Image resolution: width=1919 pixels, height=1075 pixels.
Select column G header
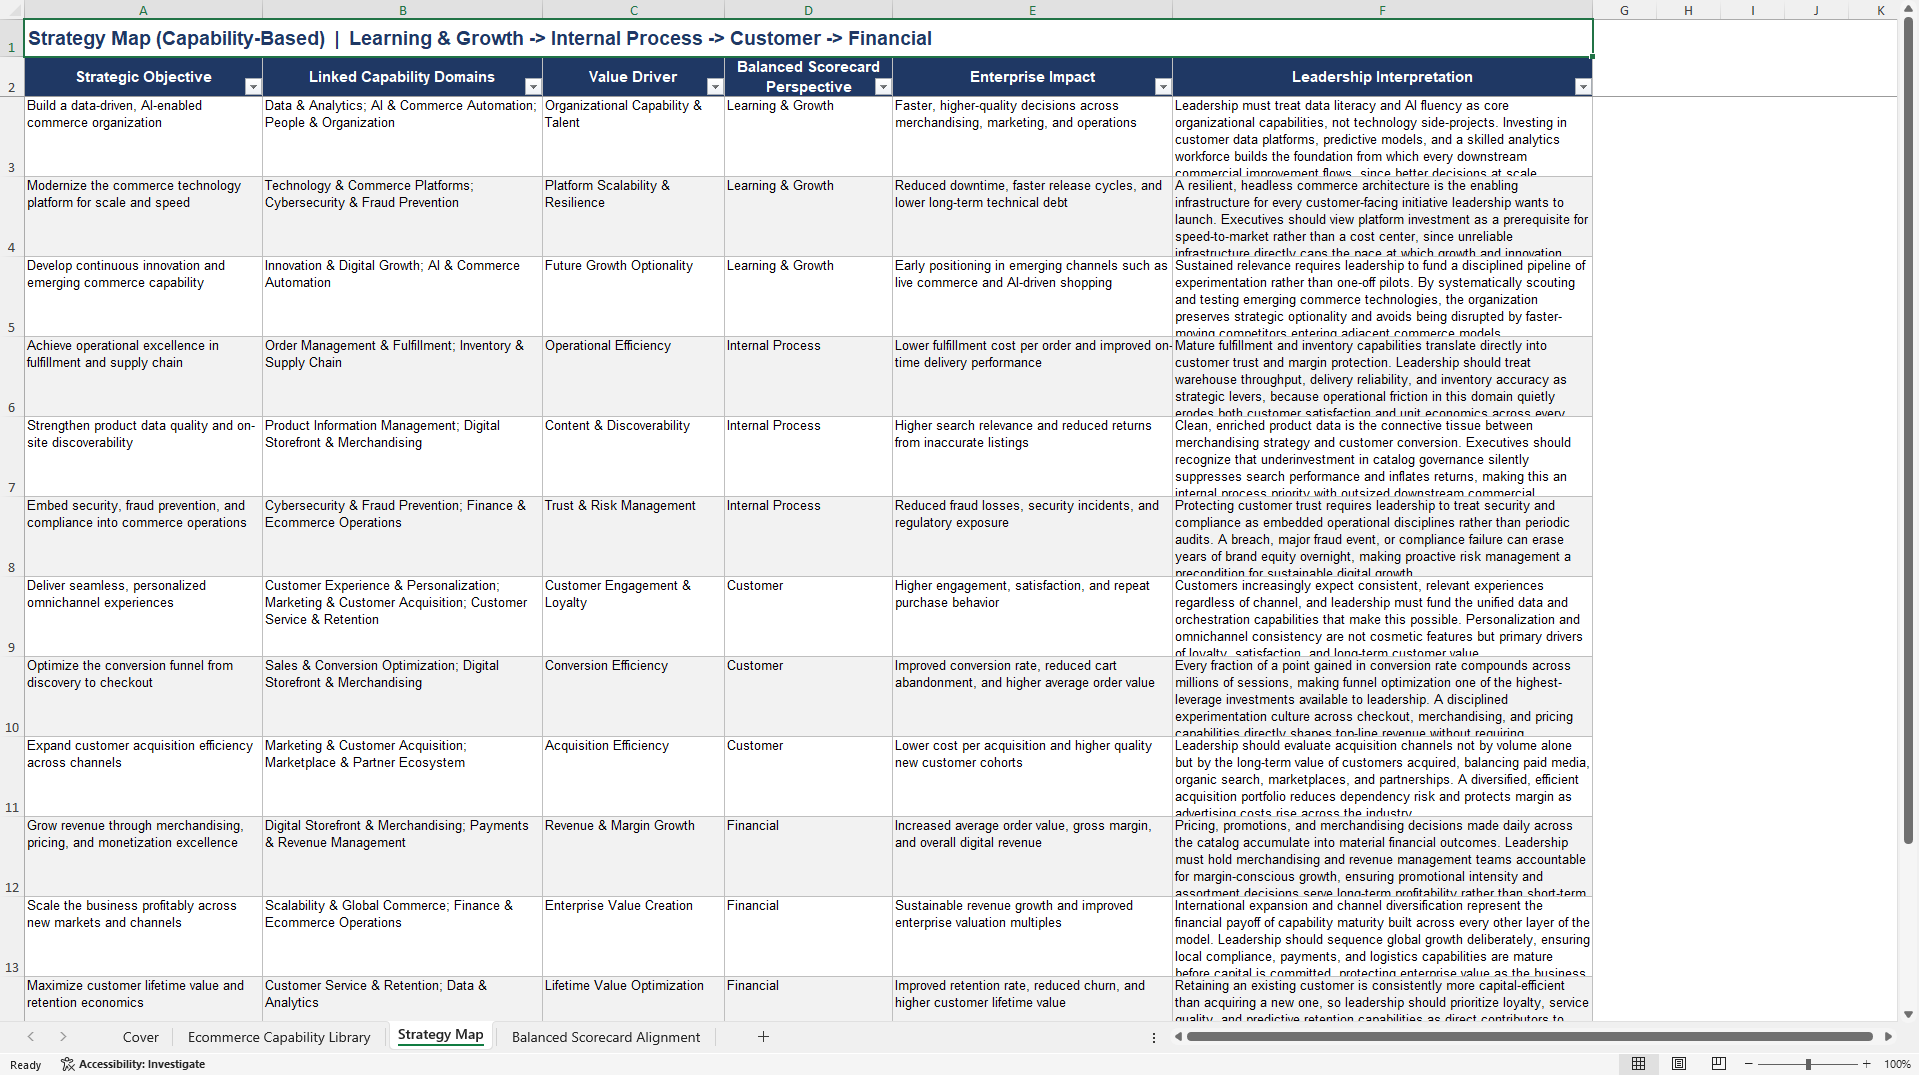(x=1624, y=10)
